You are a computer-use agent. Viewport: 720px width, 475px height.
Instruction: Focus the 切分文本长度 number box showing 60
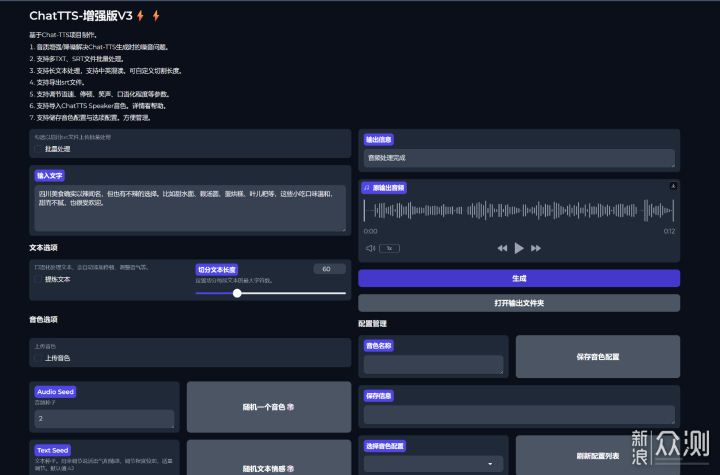329,269
